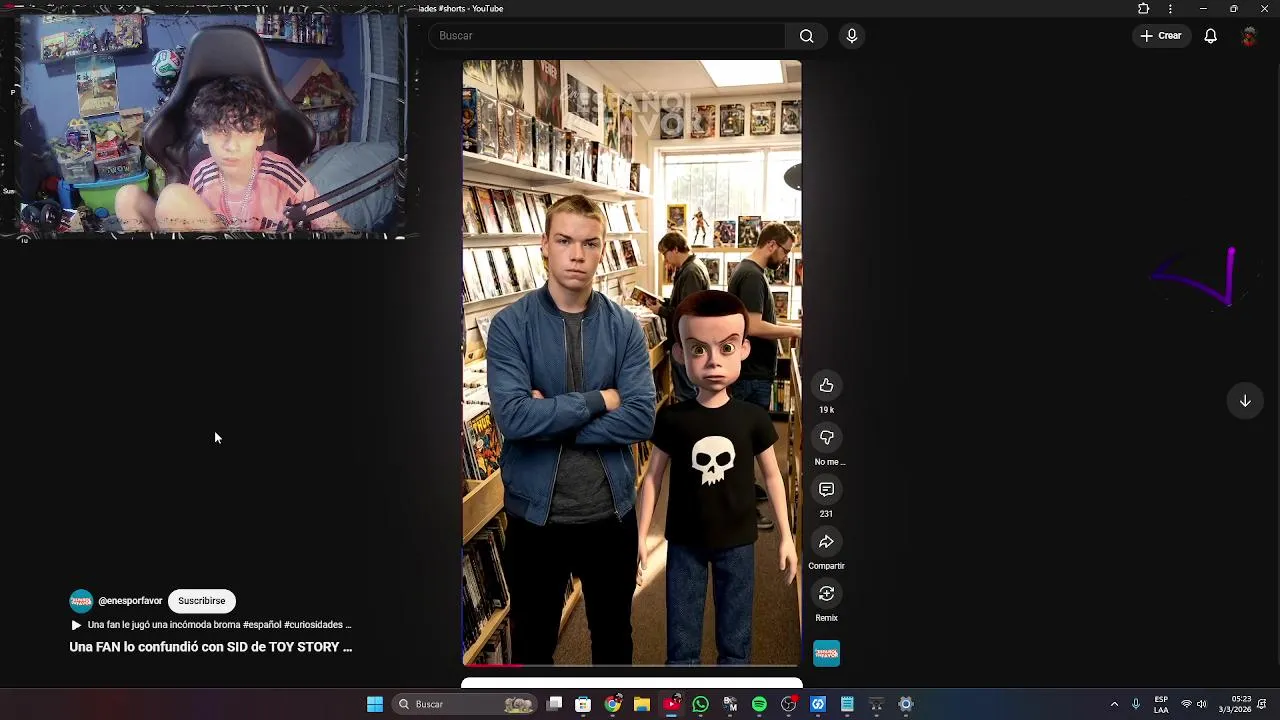Switch to the active YouTube app on taskbar
This screenshot has height=720, width=1280.
[672, 704]
